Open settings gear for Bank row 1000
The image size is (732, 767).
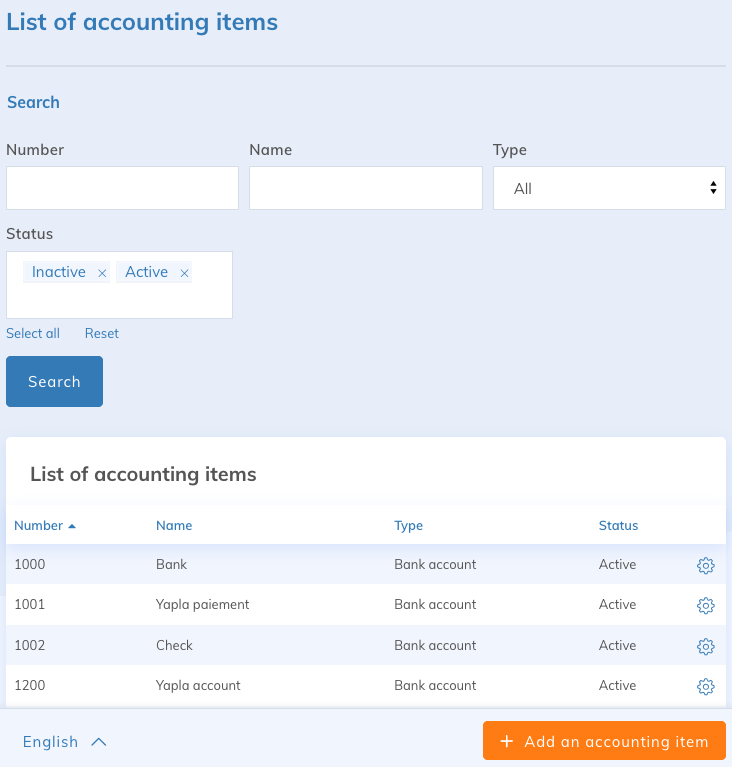tap(705, 565)
